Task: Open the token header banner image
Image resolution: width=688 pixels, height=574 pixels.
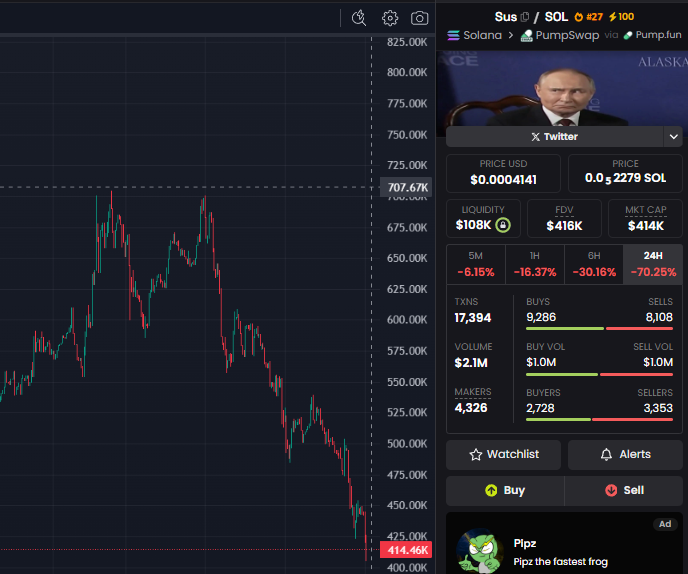Action: pyautogui.click(x=562, y=88)
